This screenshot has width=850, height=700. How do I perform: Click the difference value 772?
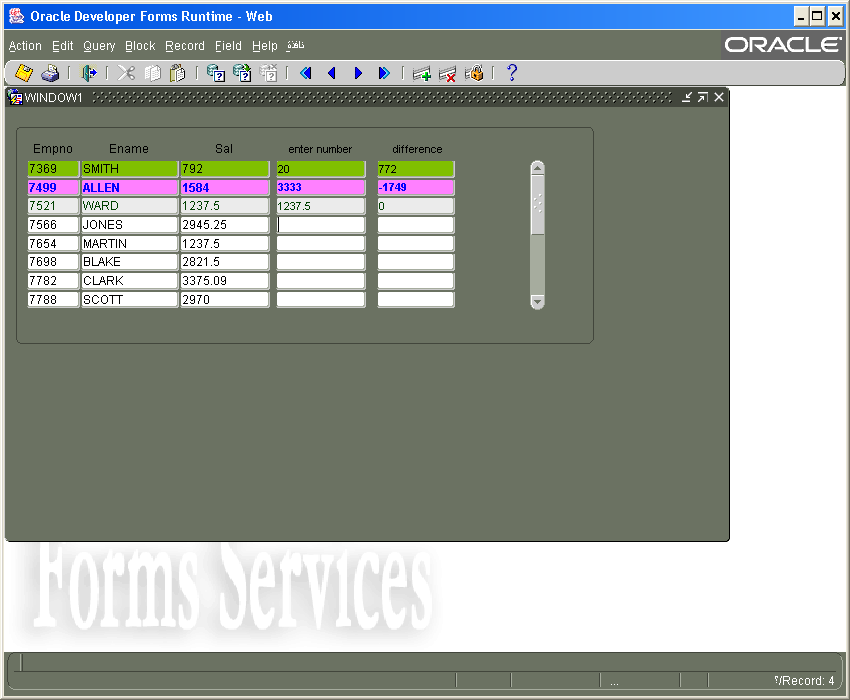(416, 169)
